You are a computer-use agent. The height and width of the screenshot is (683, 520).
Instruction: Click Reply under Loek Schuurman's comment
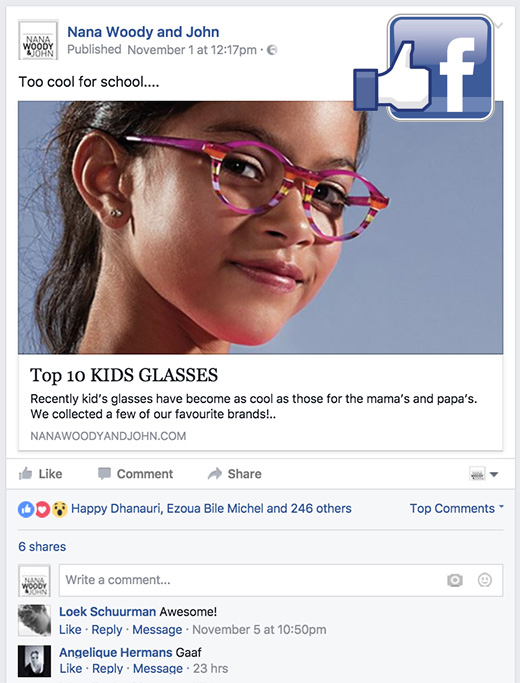107,629
